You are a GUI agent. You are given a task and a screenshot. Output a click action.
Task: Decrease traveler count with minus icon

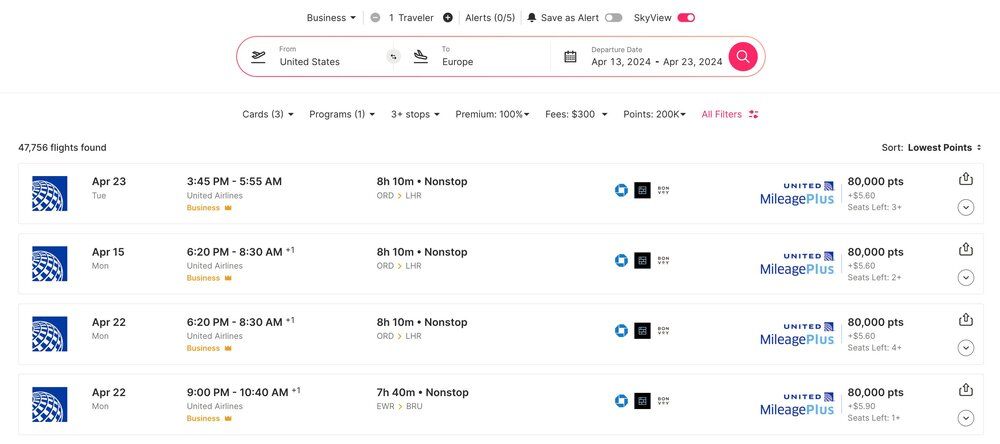375,17
